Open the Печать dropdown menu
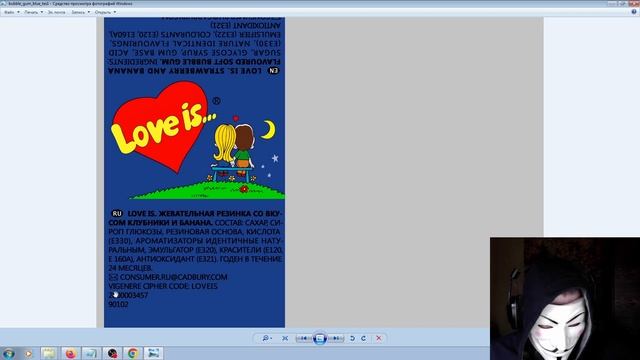The height and width of the screenshot is (360, 640). tap(33, 12)
